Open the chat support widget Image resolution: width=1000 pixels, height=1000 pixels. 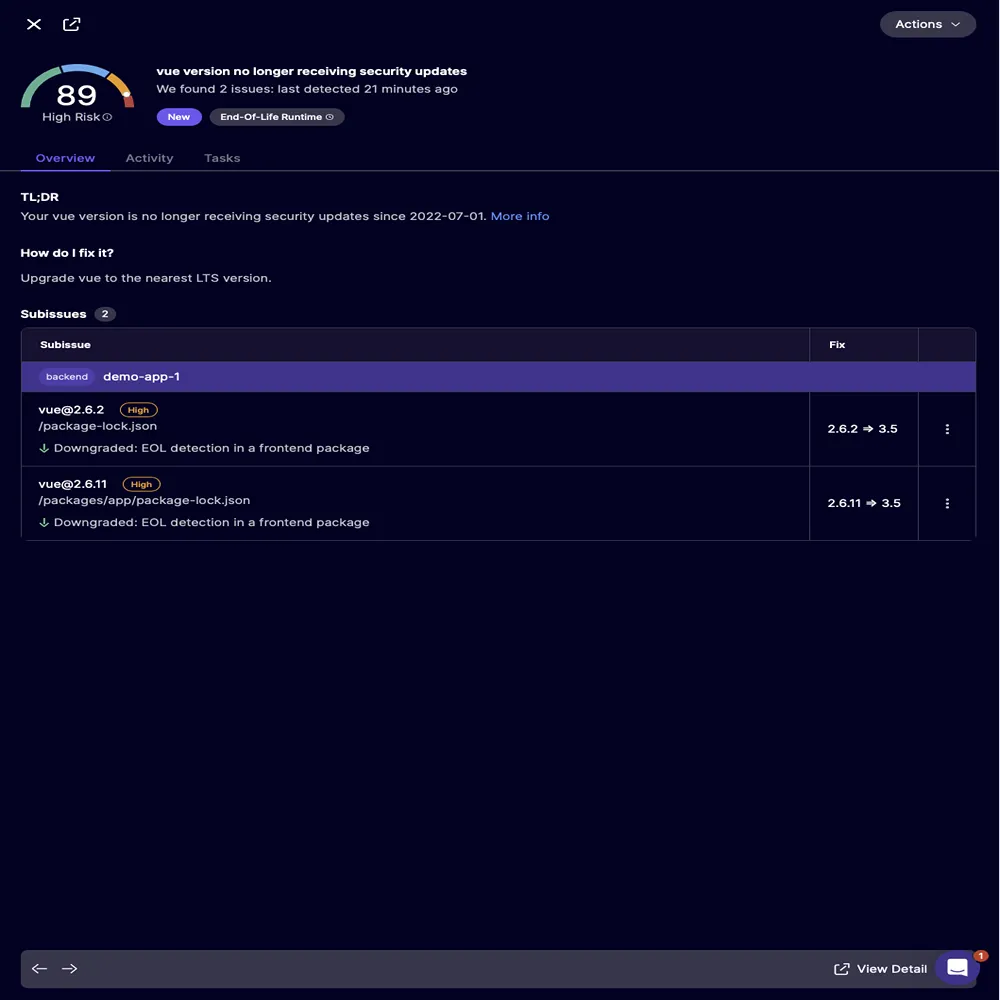[x=957, y=967]
